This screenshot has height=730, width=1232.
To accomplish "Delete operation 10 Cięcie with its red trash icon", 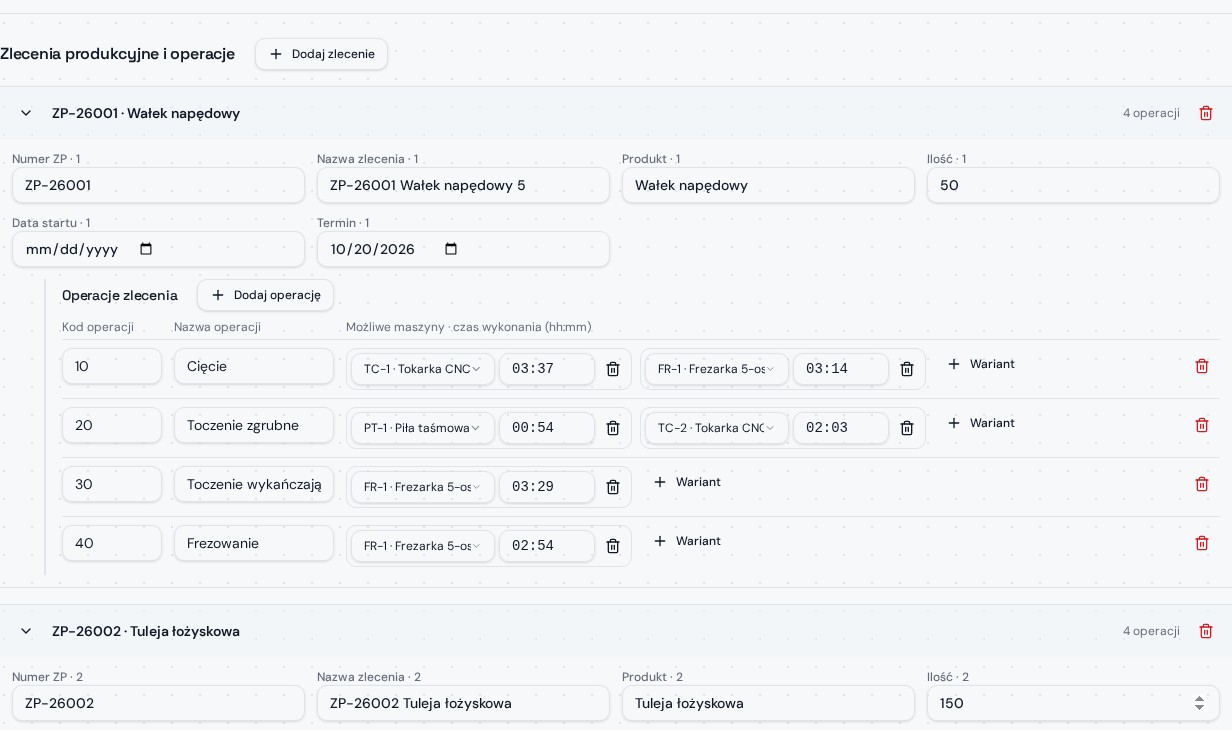I will pos(1202,366).
